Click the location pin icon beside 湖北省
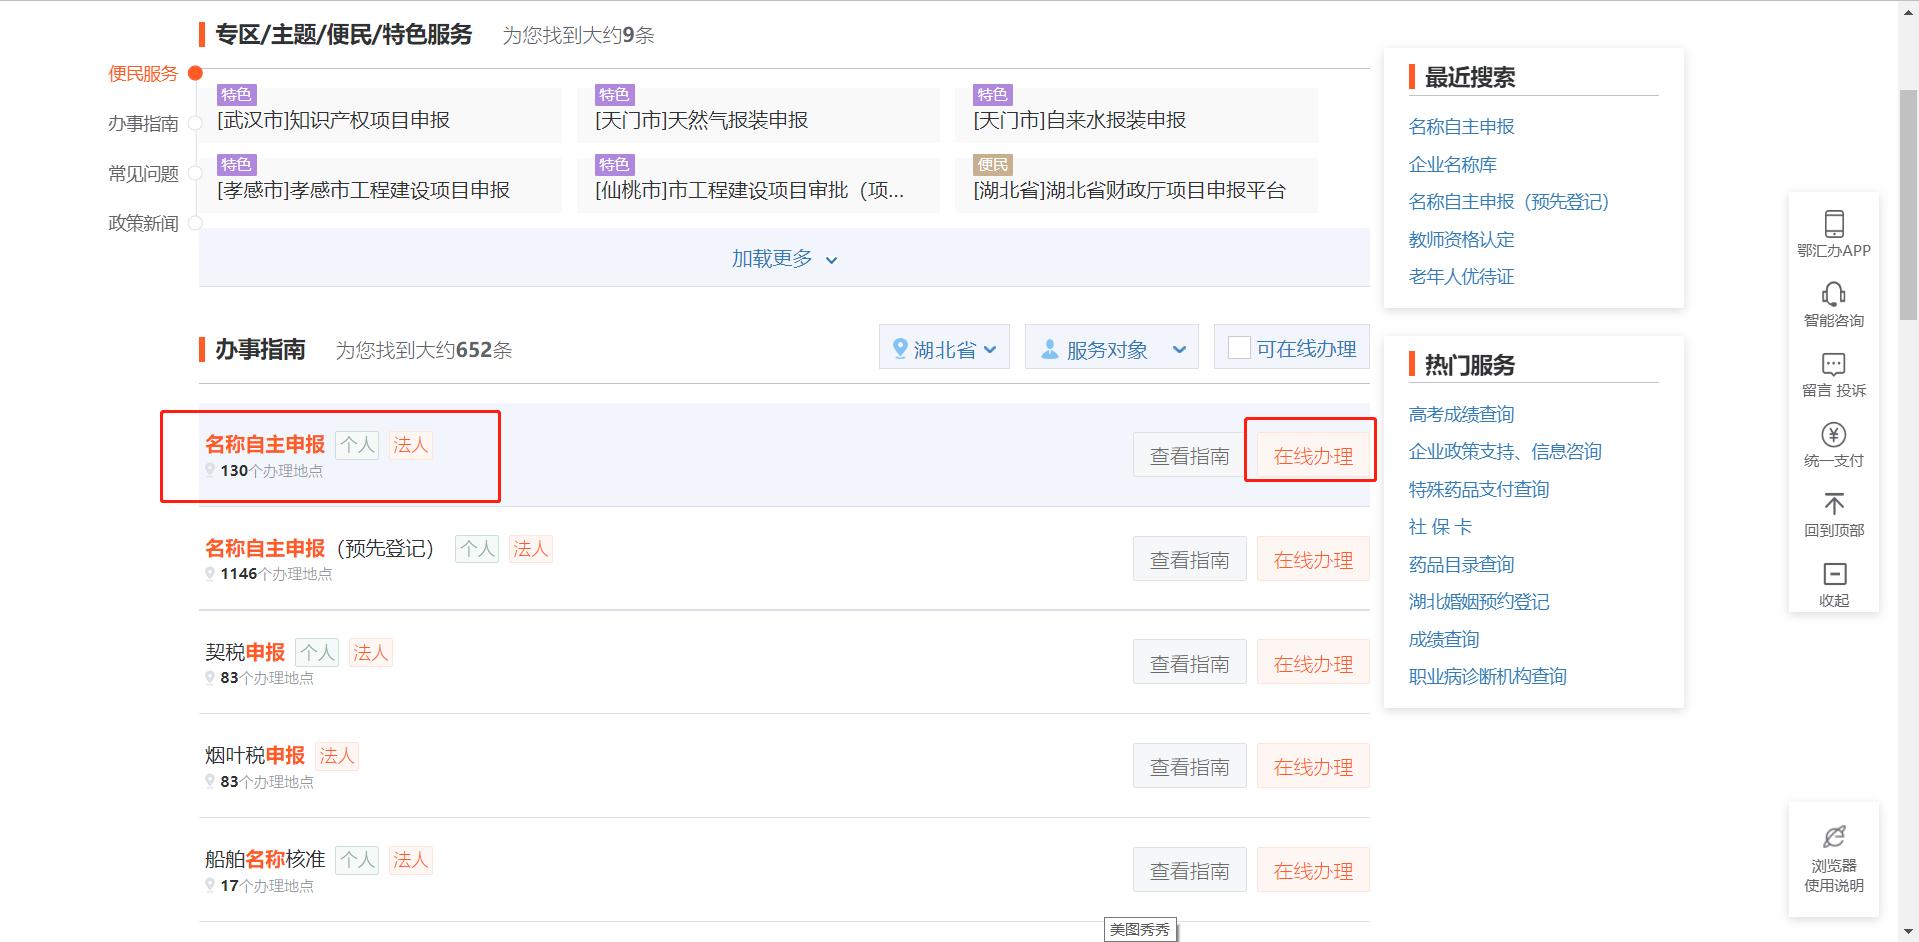Image resolution: width=1919 pixels, height=942 pixels. point(901,347)
